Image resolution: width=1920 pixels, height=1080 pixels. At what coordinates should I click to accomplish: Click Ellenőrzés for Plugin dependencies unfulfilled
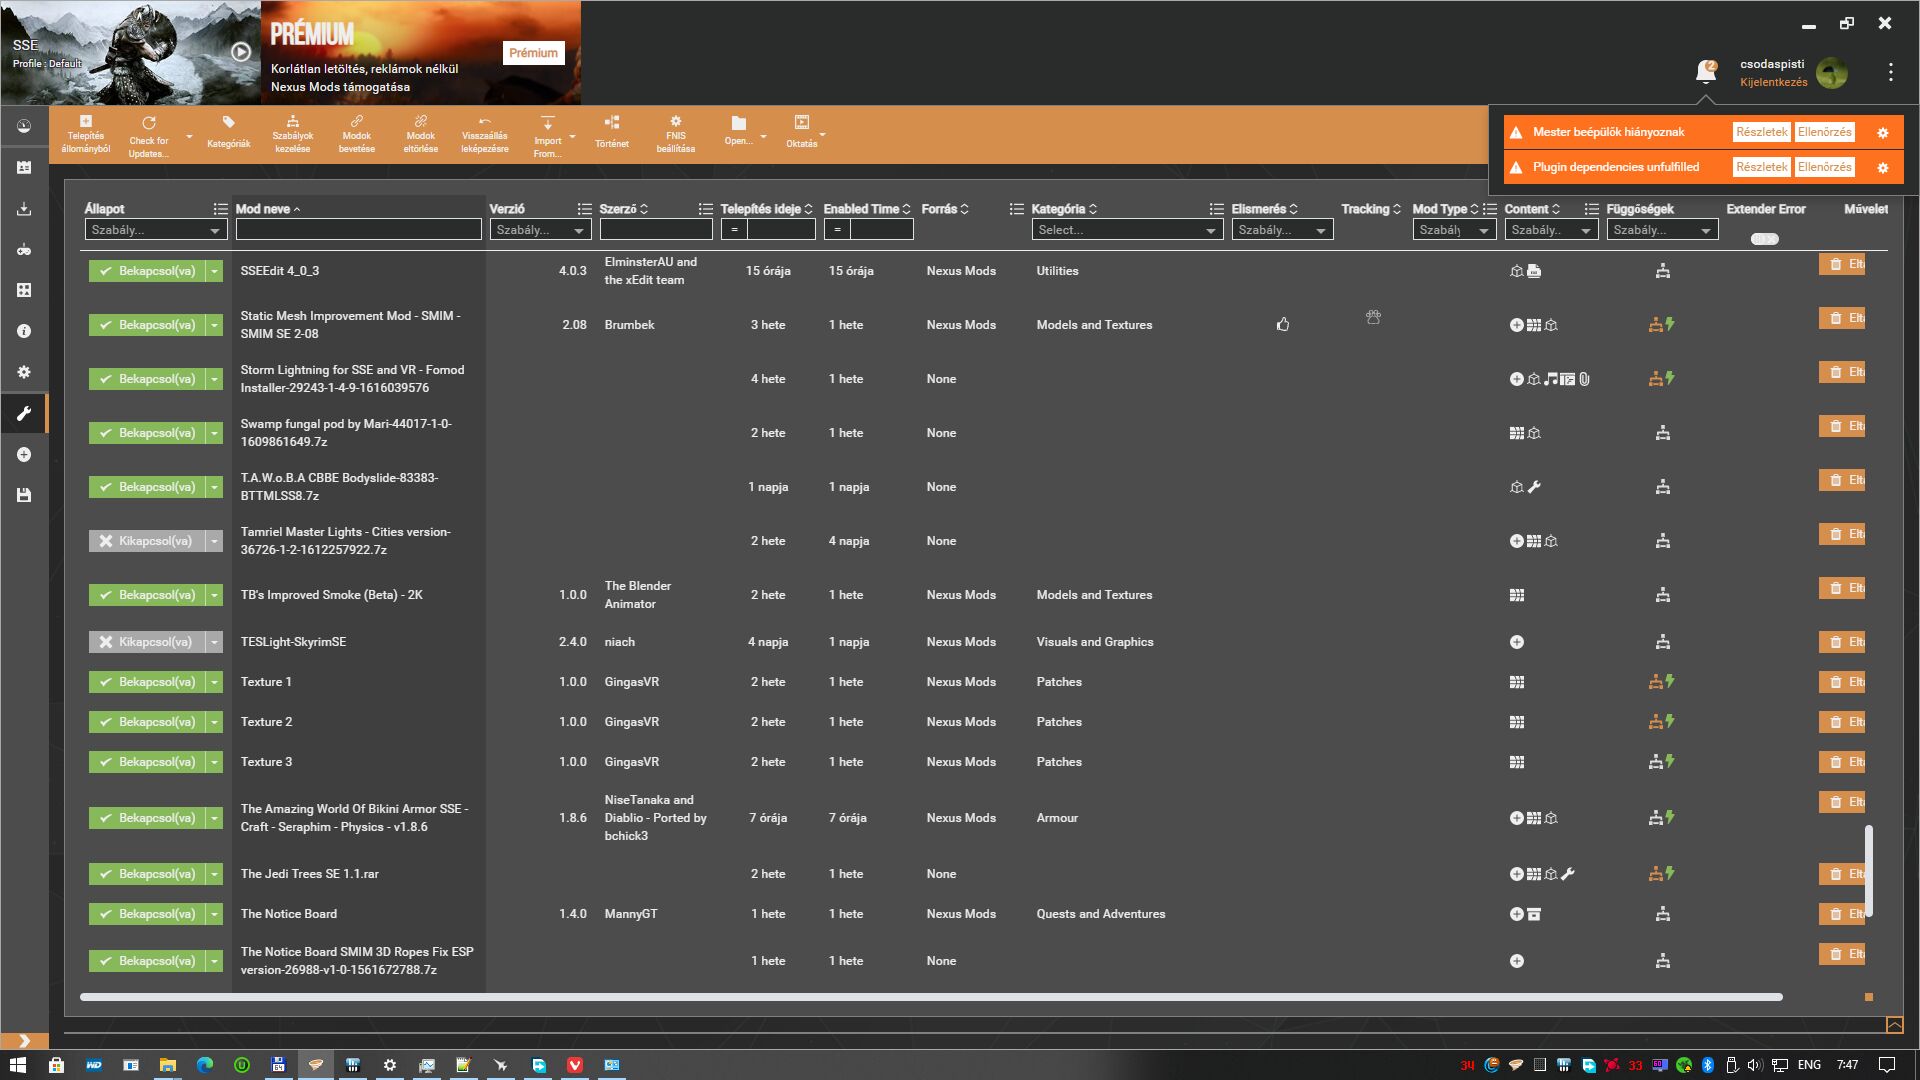pos(1824,167)
